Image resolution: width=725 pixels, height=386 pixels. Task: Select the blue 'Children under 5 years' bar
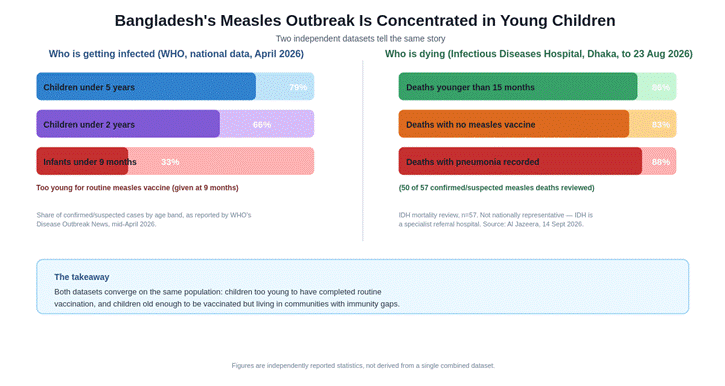pyautogui.click(x=146, y=86)
